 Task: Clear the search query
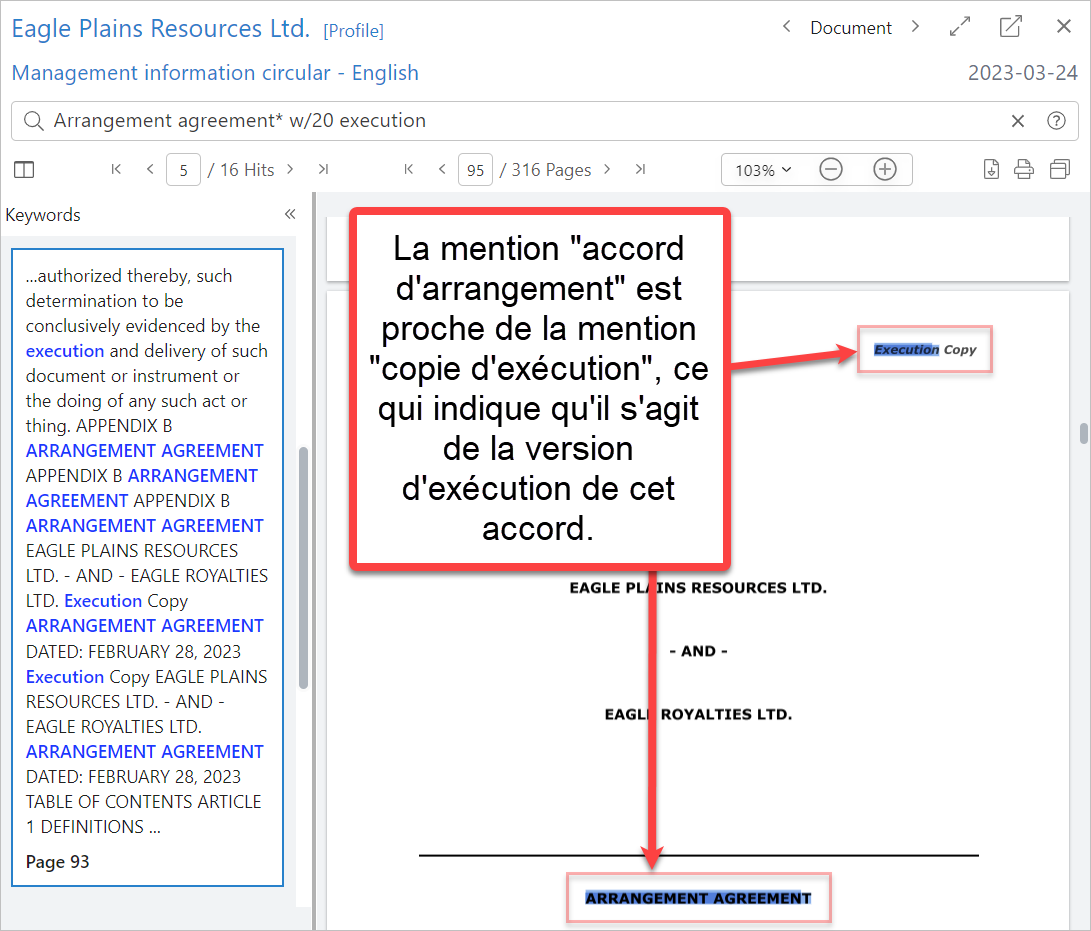coord(1017,121)
